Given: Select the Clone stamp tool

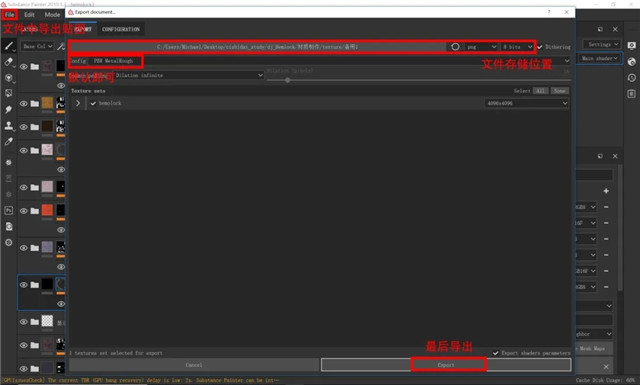Looking at the screenshot, I should (9, 126).
